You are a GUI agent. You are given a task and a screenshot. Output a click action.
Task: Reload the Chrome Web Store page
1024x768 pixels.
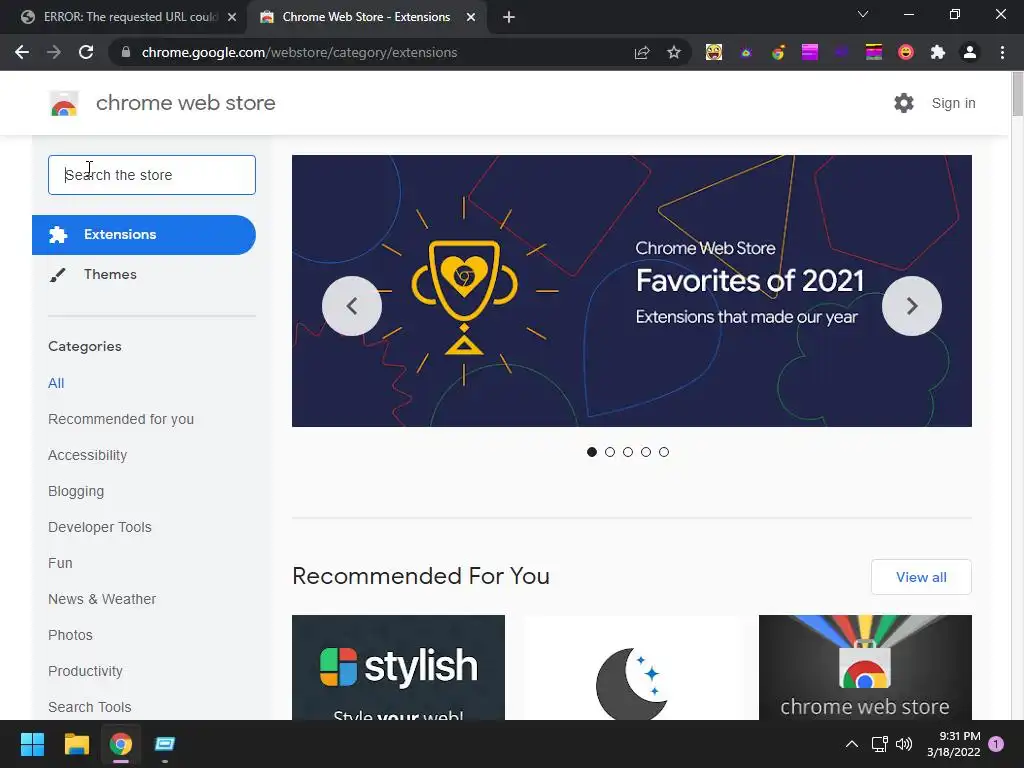click(86, 52)
